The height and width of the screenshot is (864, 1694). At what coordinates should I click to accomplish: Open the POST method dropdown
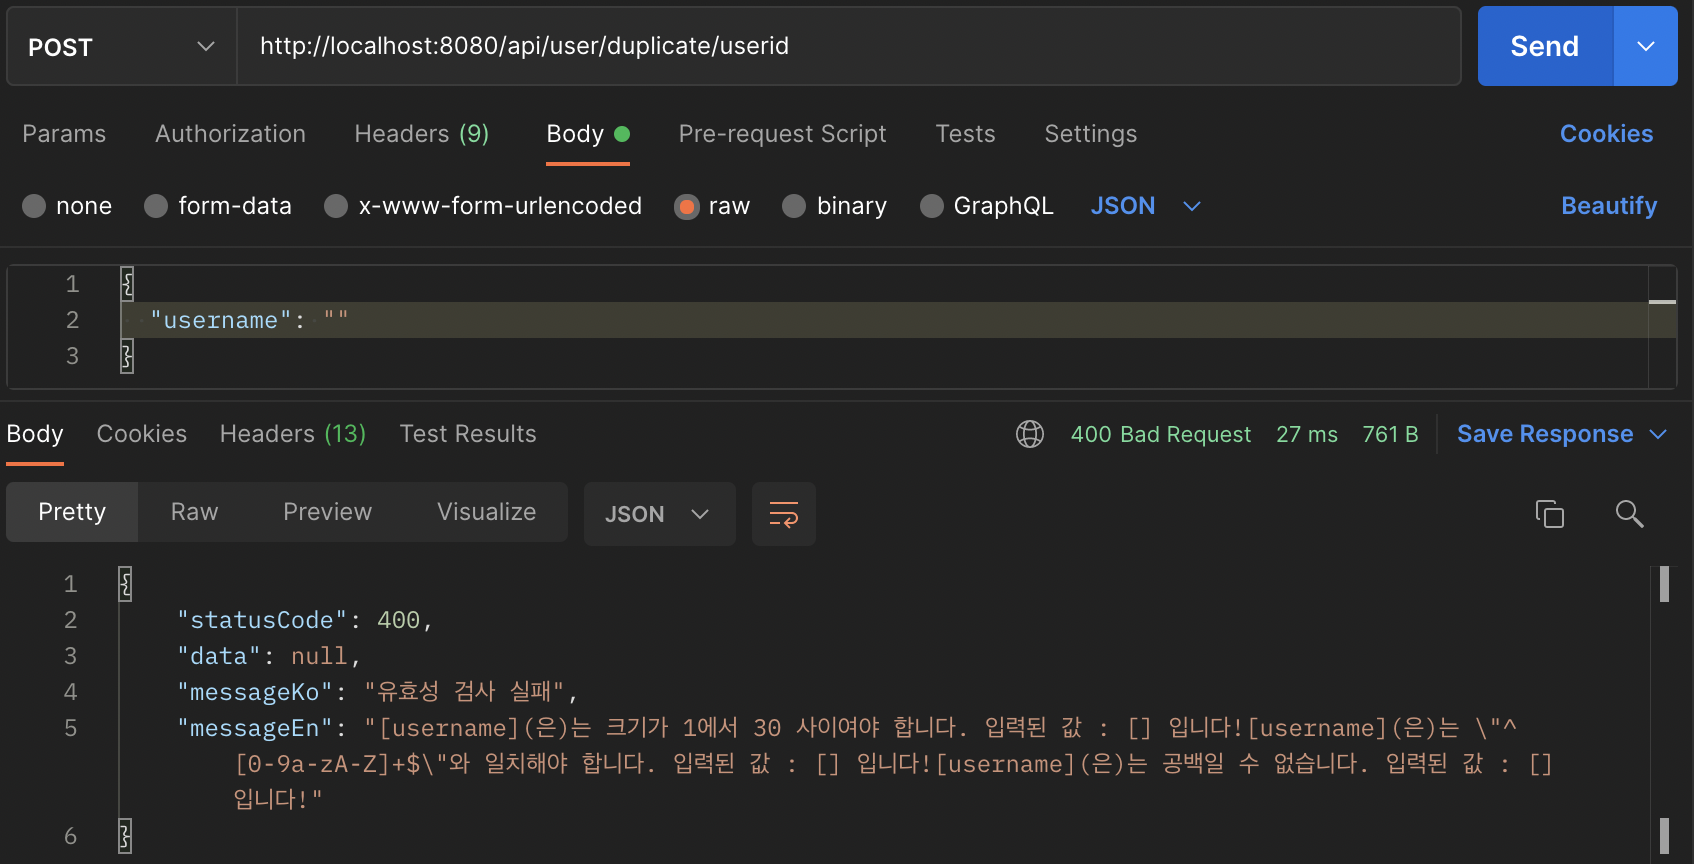(x=121, y=47)
